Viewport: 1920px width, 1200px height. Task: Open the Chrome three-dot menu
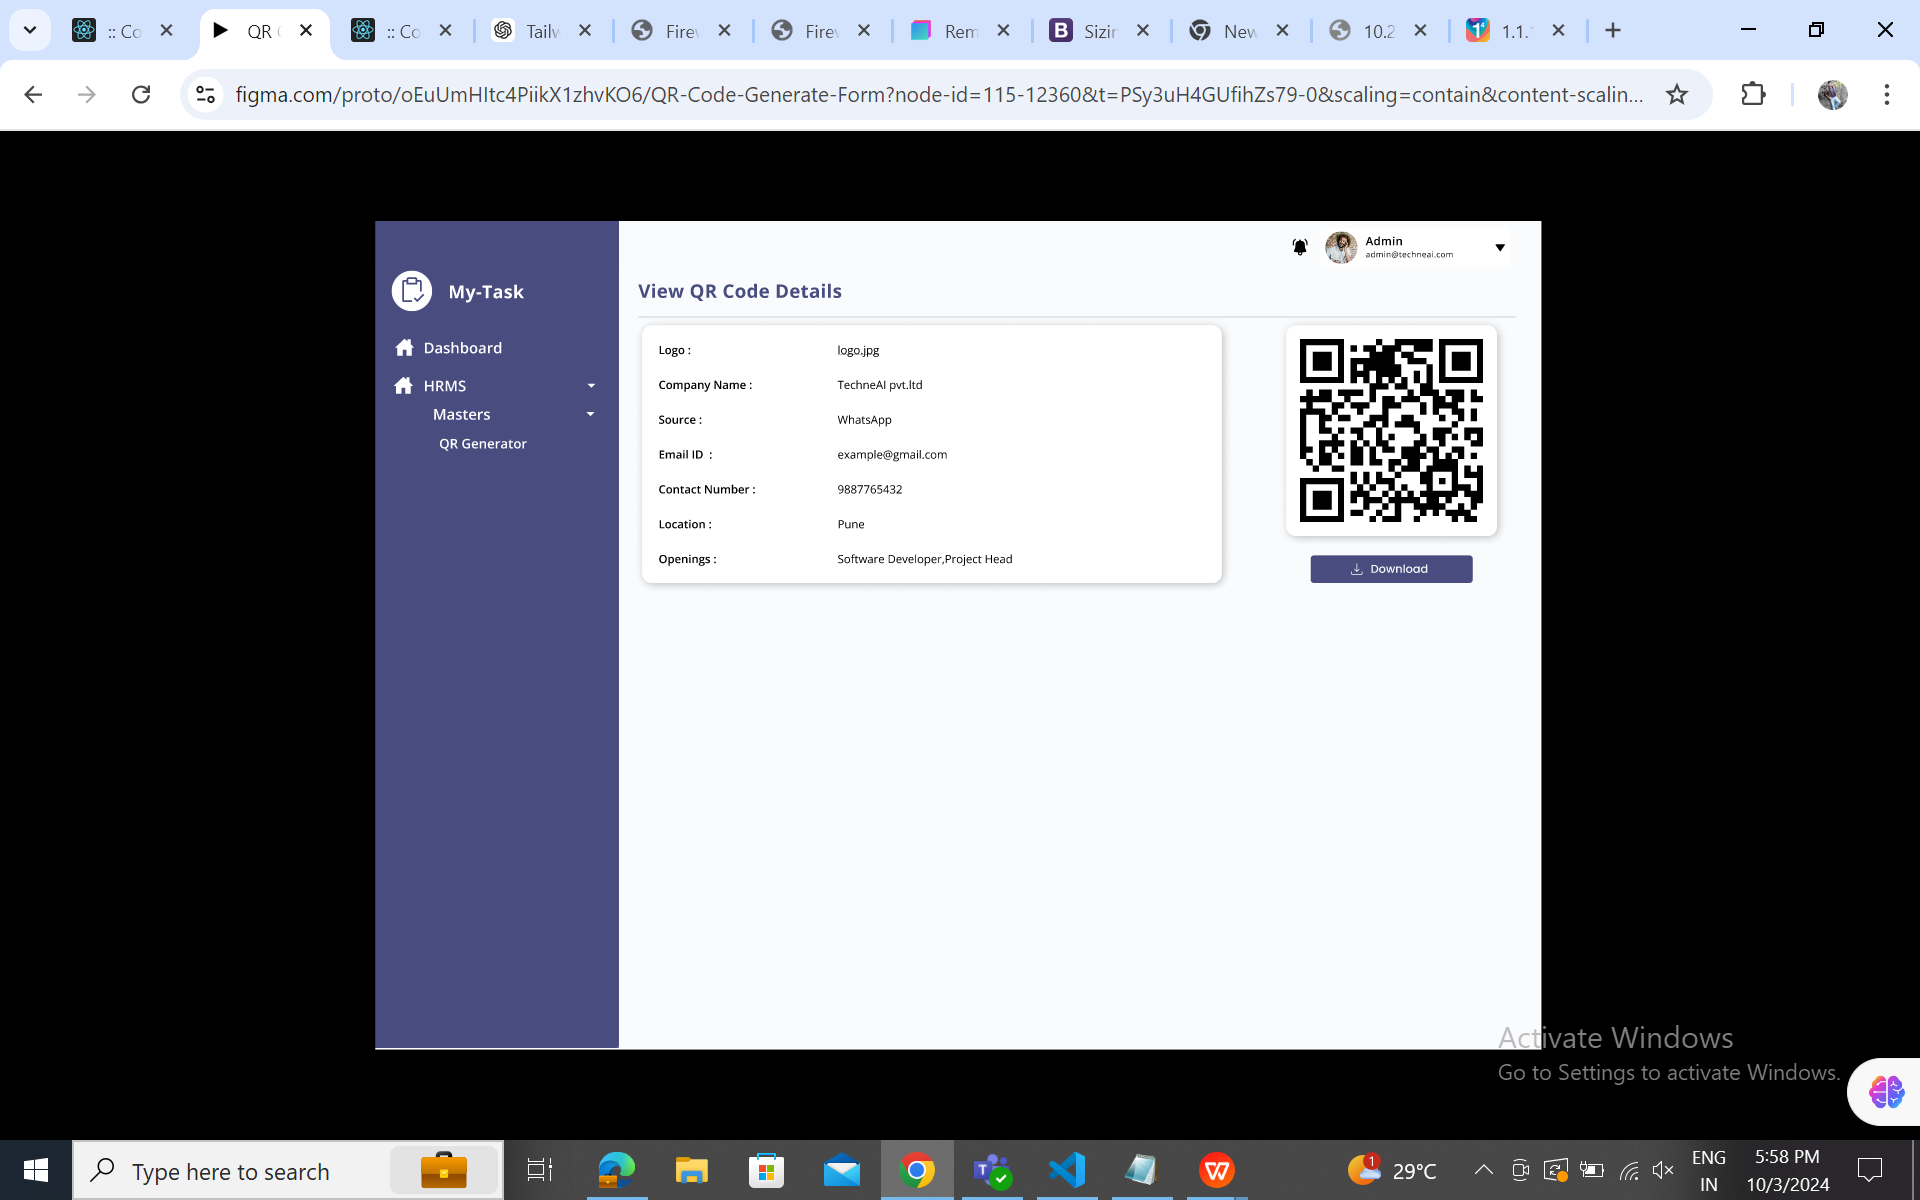click(1887, 94)
